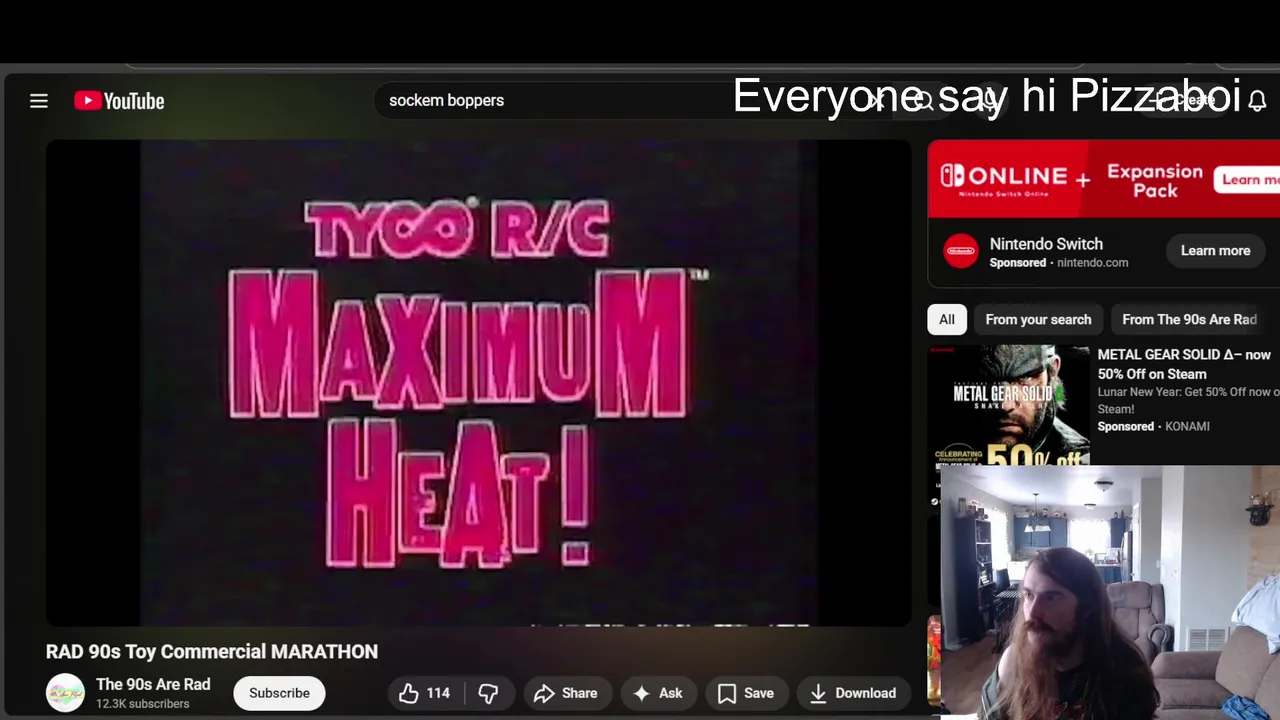The image size is (1280, 720).
Task: Open The 90s Are Rad channel avatar
Action: [66, 693]
